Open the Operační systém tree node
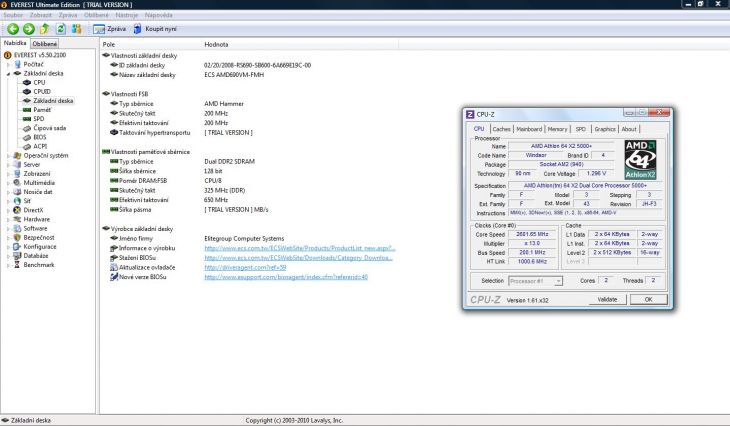730x426 pixels. [x=46, y=156]
